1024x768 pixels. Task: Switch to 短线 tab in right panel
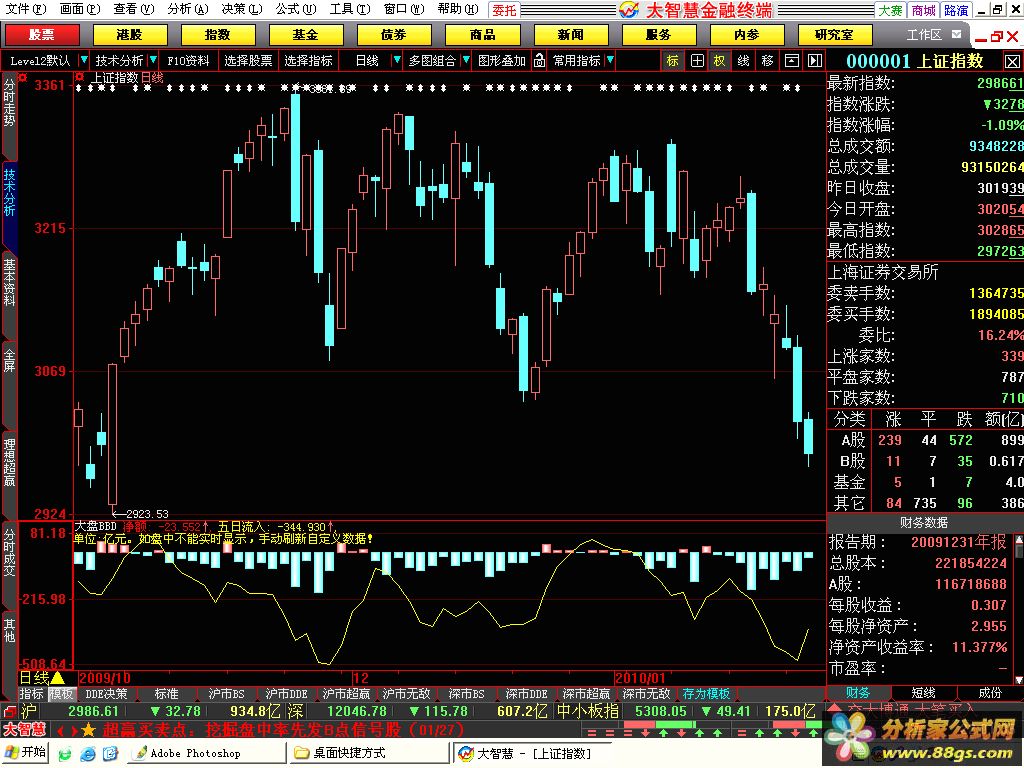923,693
